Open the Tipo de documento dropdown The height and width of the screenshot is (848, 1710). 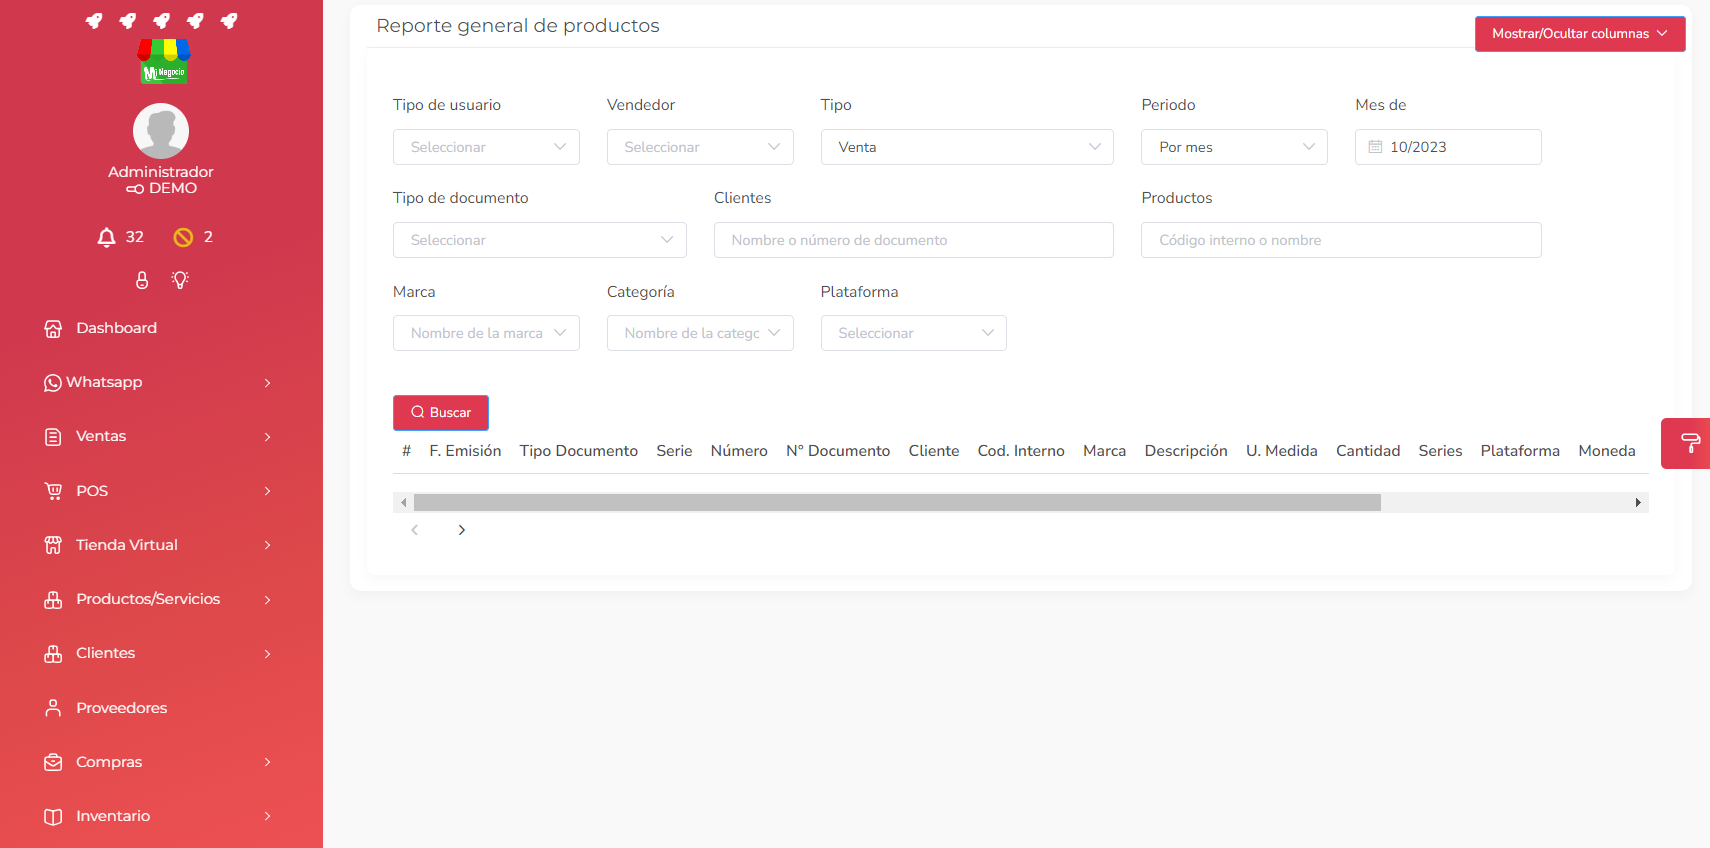540,240
